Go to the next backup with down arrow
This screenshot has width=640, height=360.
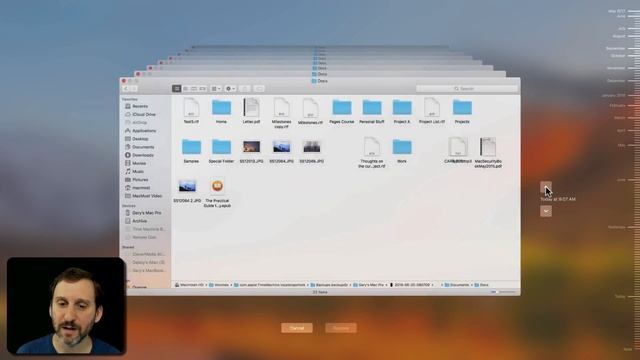pyautogui.click(x=546, y=211)
